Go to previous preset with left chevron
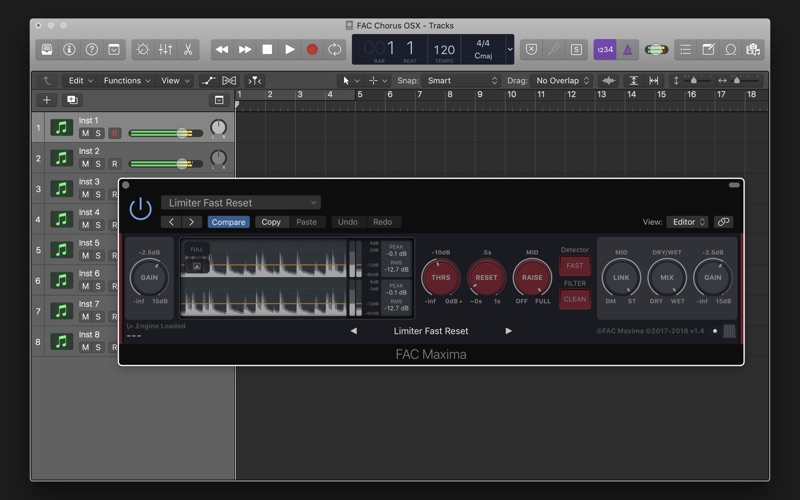Image resolution: width=800 pixels, height=500 pixels. (x=171, y=222)
